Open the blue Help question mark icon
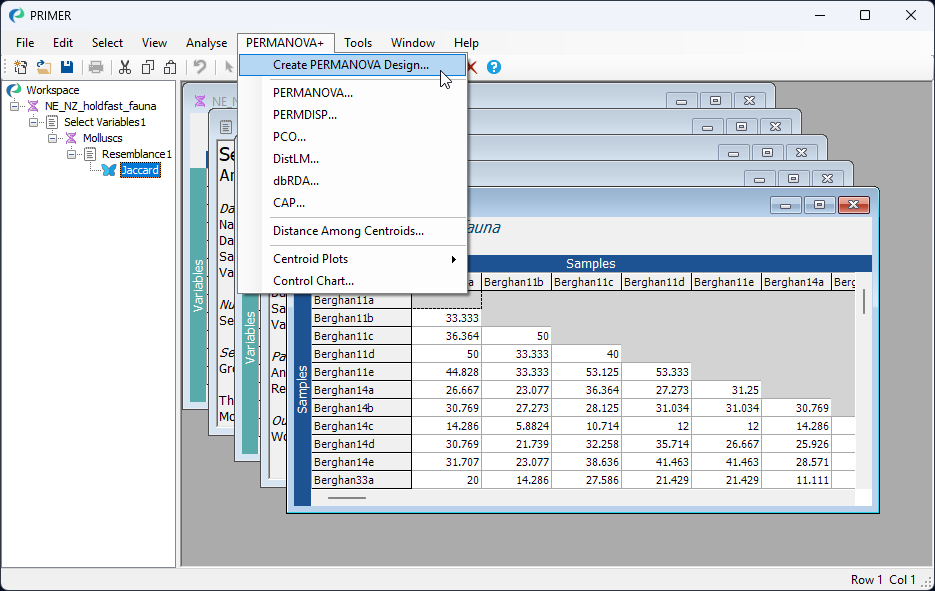 [494, 67]
